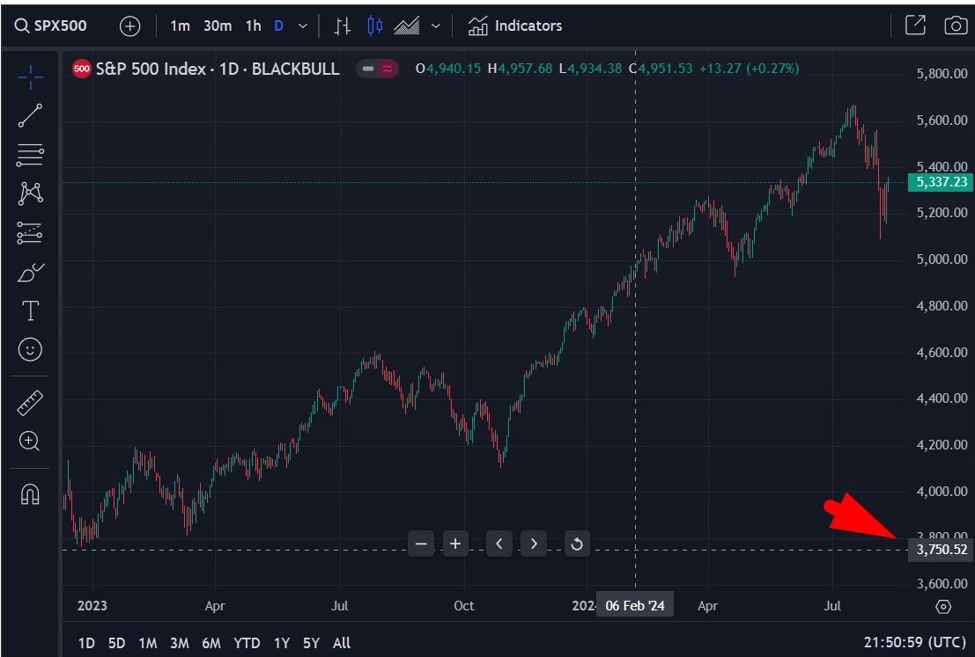Switch to the 5Y range tab
The image size is (975, 657).
pyautogui.click(x=311, y=643)
